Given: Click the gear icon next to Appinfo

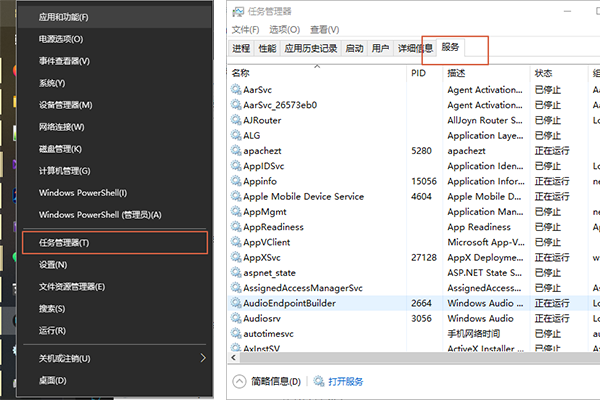Looking at the screenshot, I should pos(235,181).
